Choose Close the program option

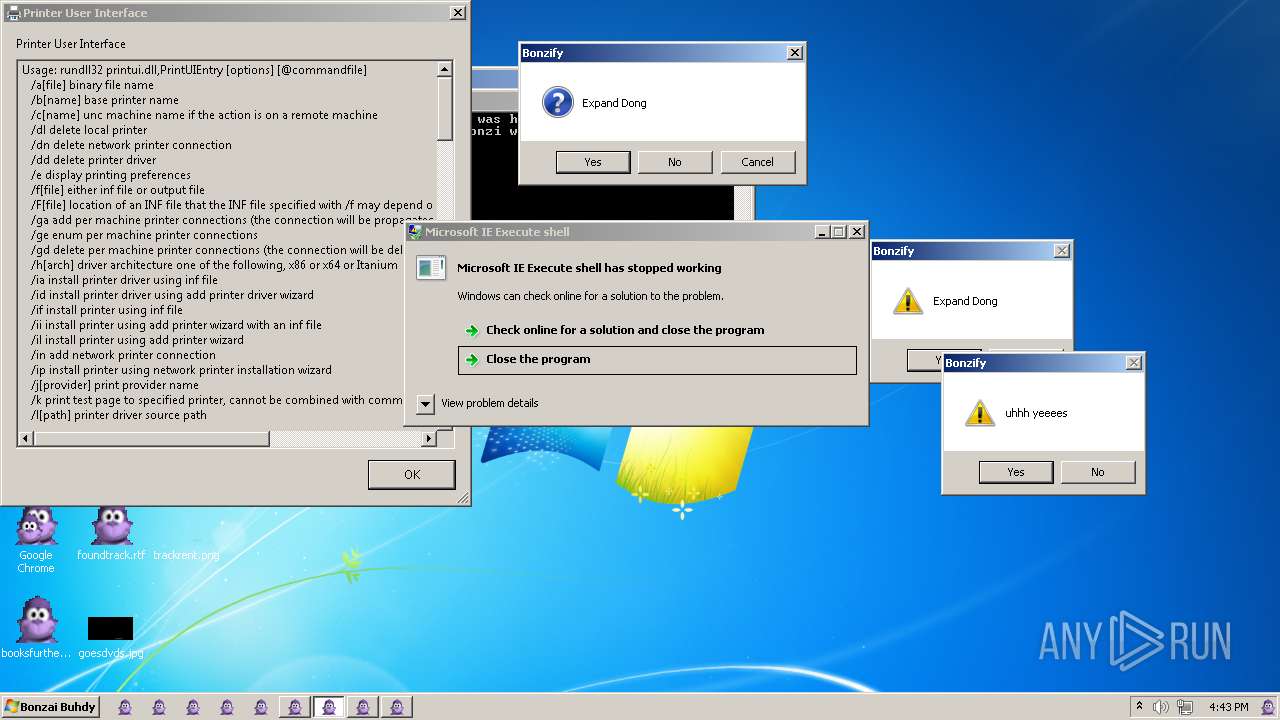click(x=657, y=360)
